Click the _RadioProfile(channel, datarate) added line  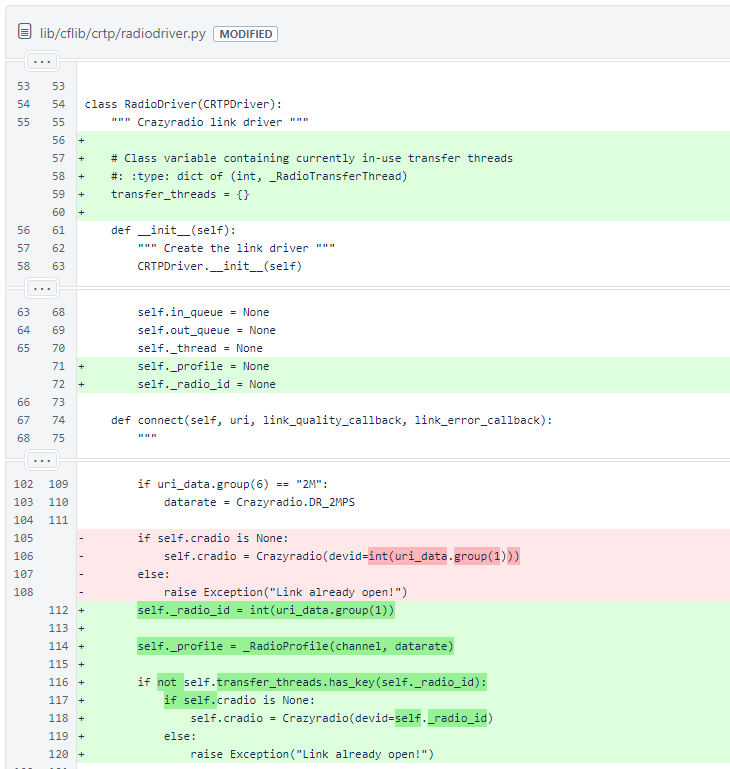click(x=295, y=646)
